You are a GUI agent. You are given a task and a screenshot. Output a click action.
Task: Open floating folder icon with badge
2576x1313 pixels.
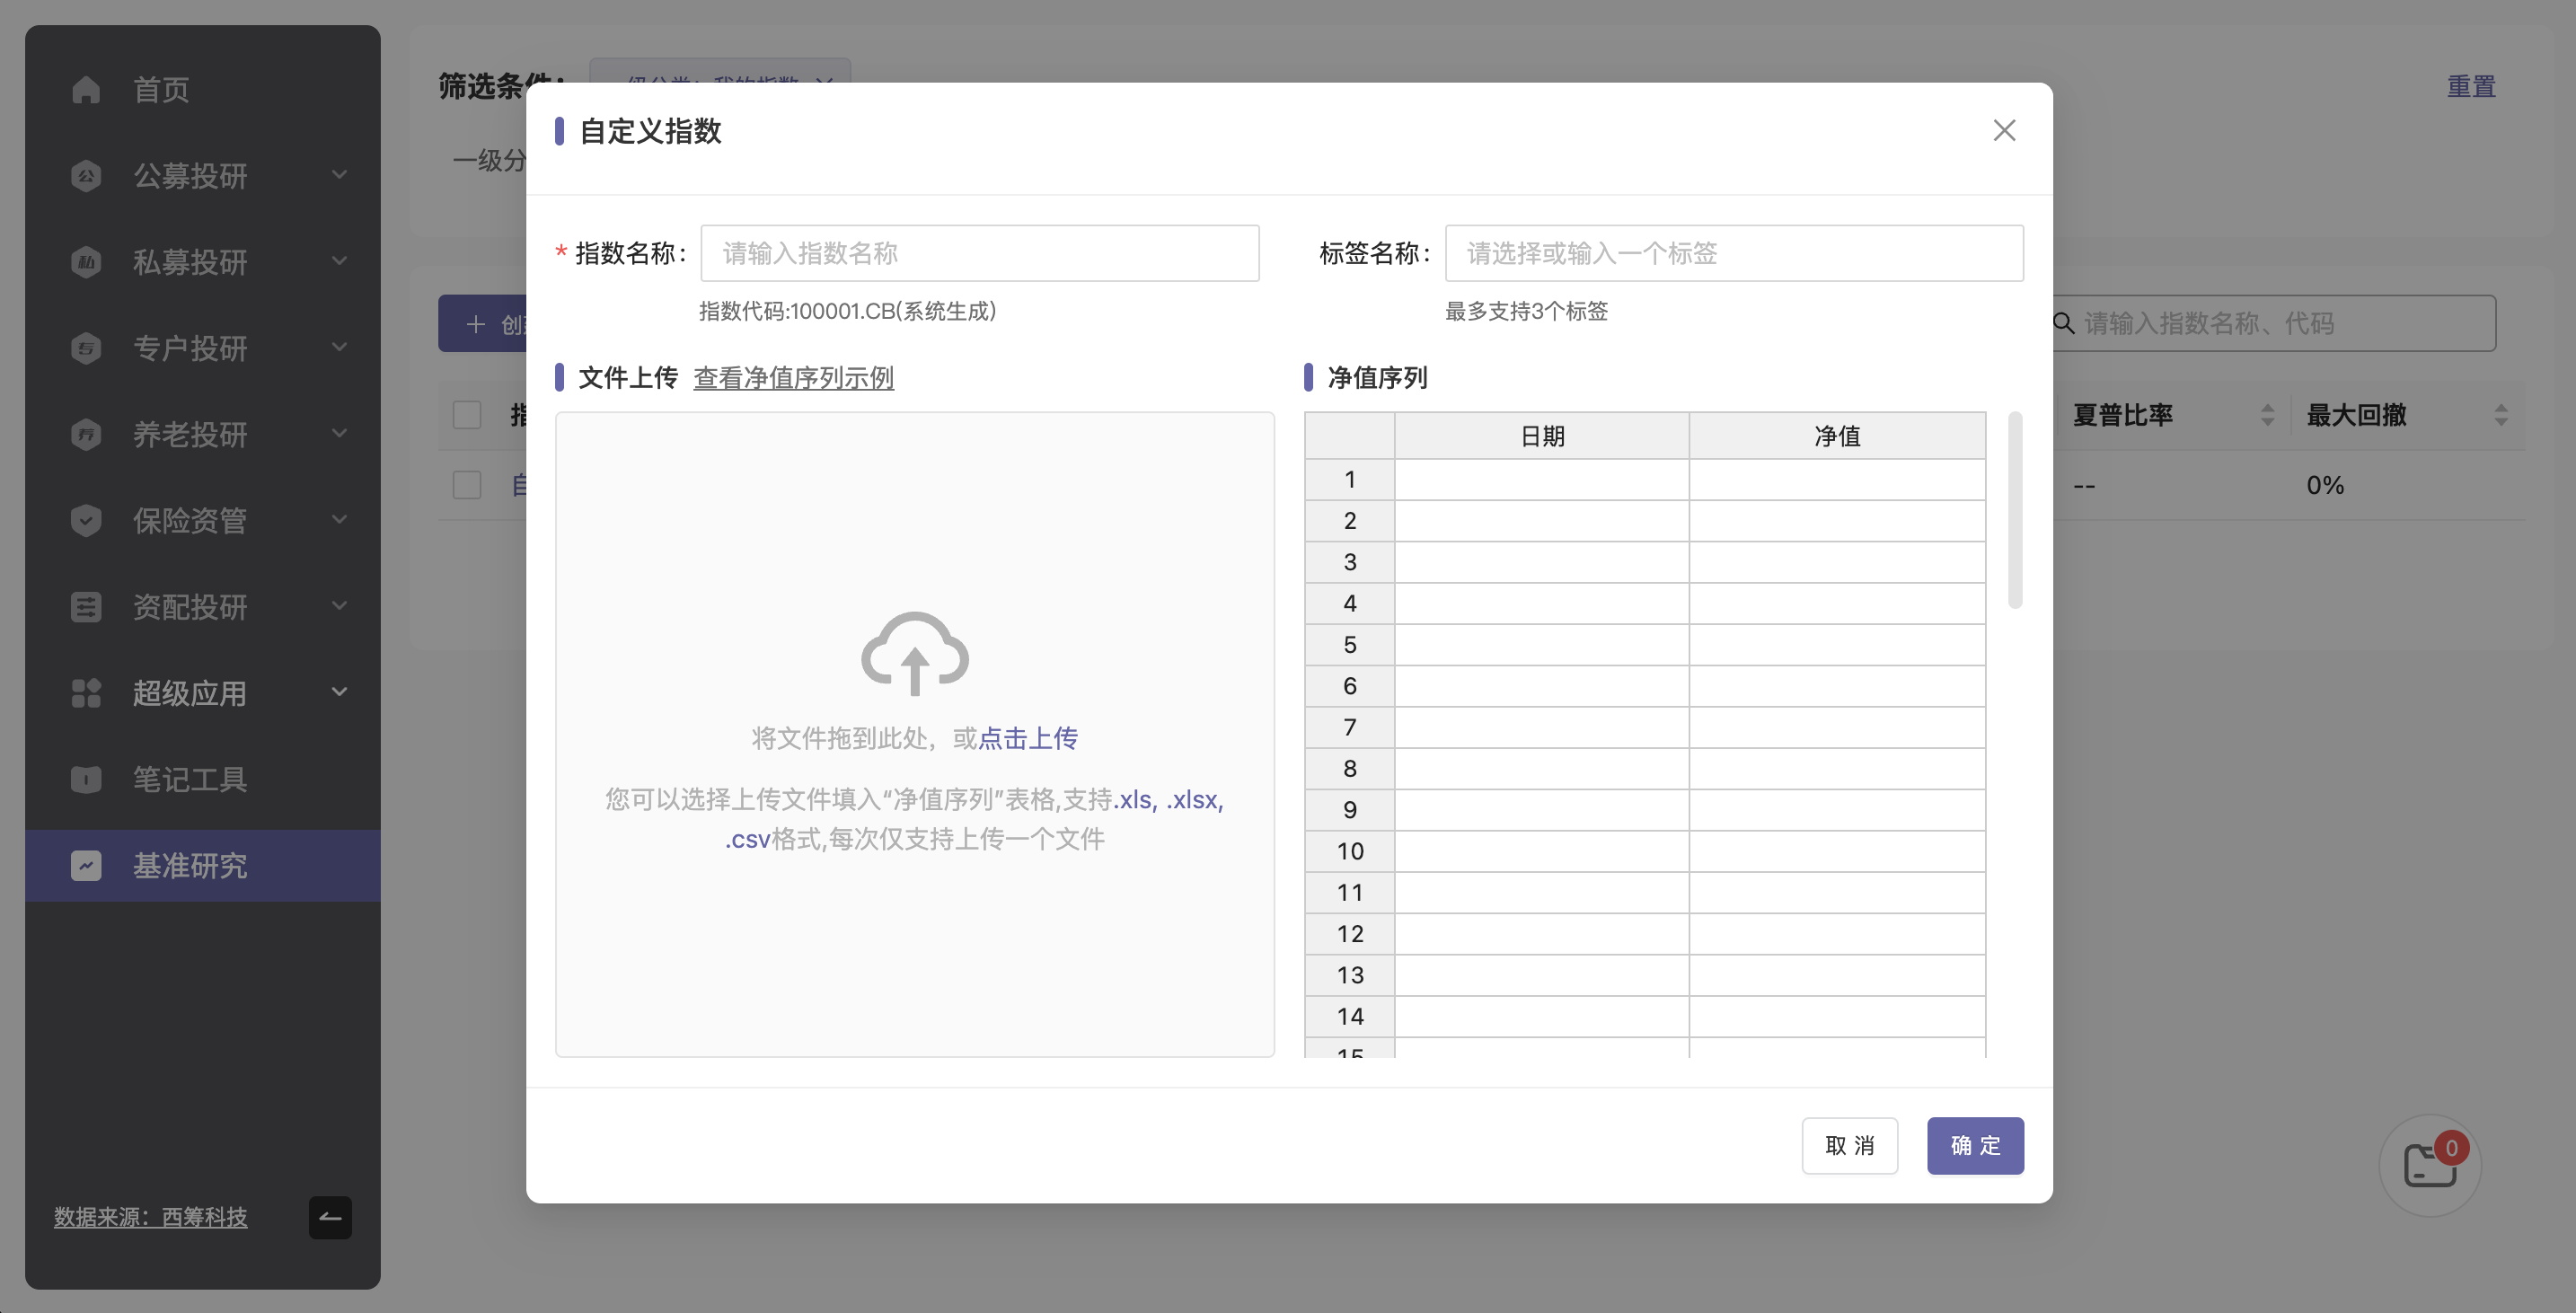click(x=2429, y=1165)
